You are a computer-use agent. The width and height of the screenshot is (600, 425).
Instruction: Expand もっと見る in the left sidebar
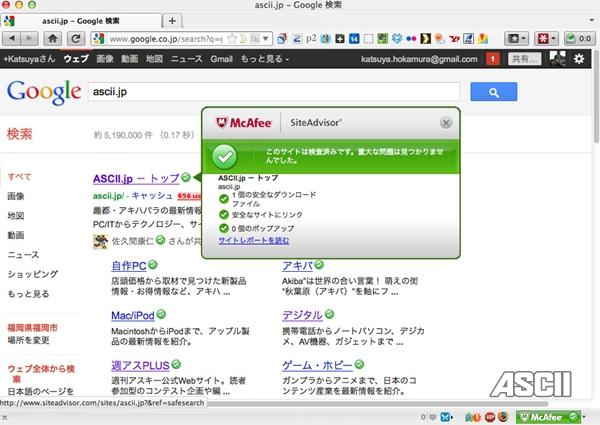[28, 294]
